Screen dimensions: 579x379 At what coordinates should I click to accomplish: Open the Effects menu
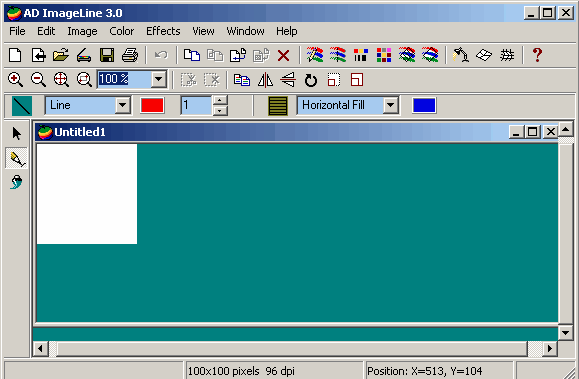point(163,31)
